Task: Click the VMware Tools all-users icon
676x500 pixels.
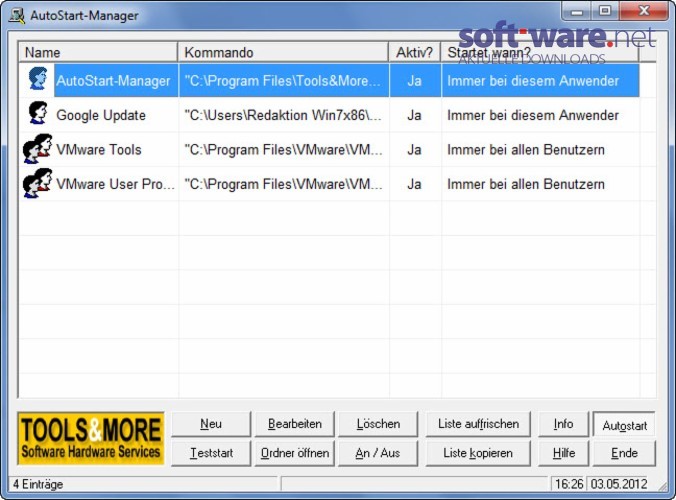Action: click(x=38, y=149)
